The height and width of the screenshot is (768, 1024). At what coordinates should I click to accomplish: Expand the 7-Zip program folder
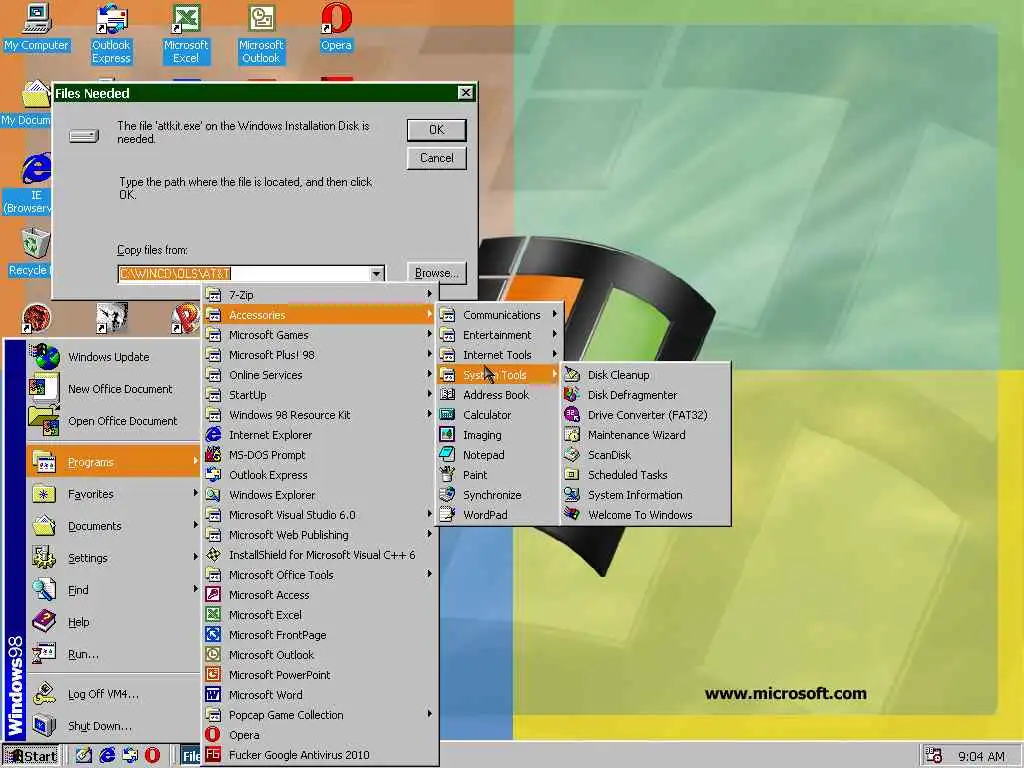(319, 295)
